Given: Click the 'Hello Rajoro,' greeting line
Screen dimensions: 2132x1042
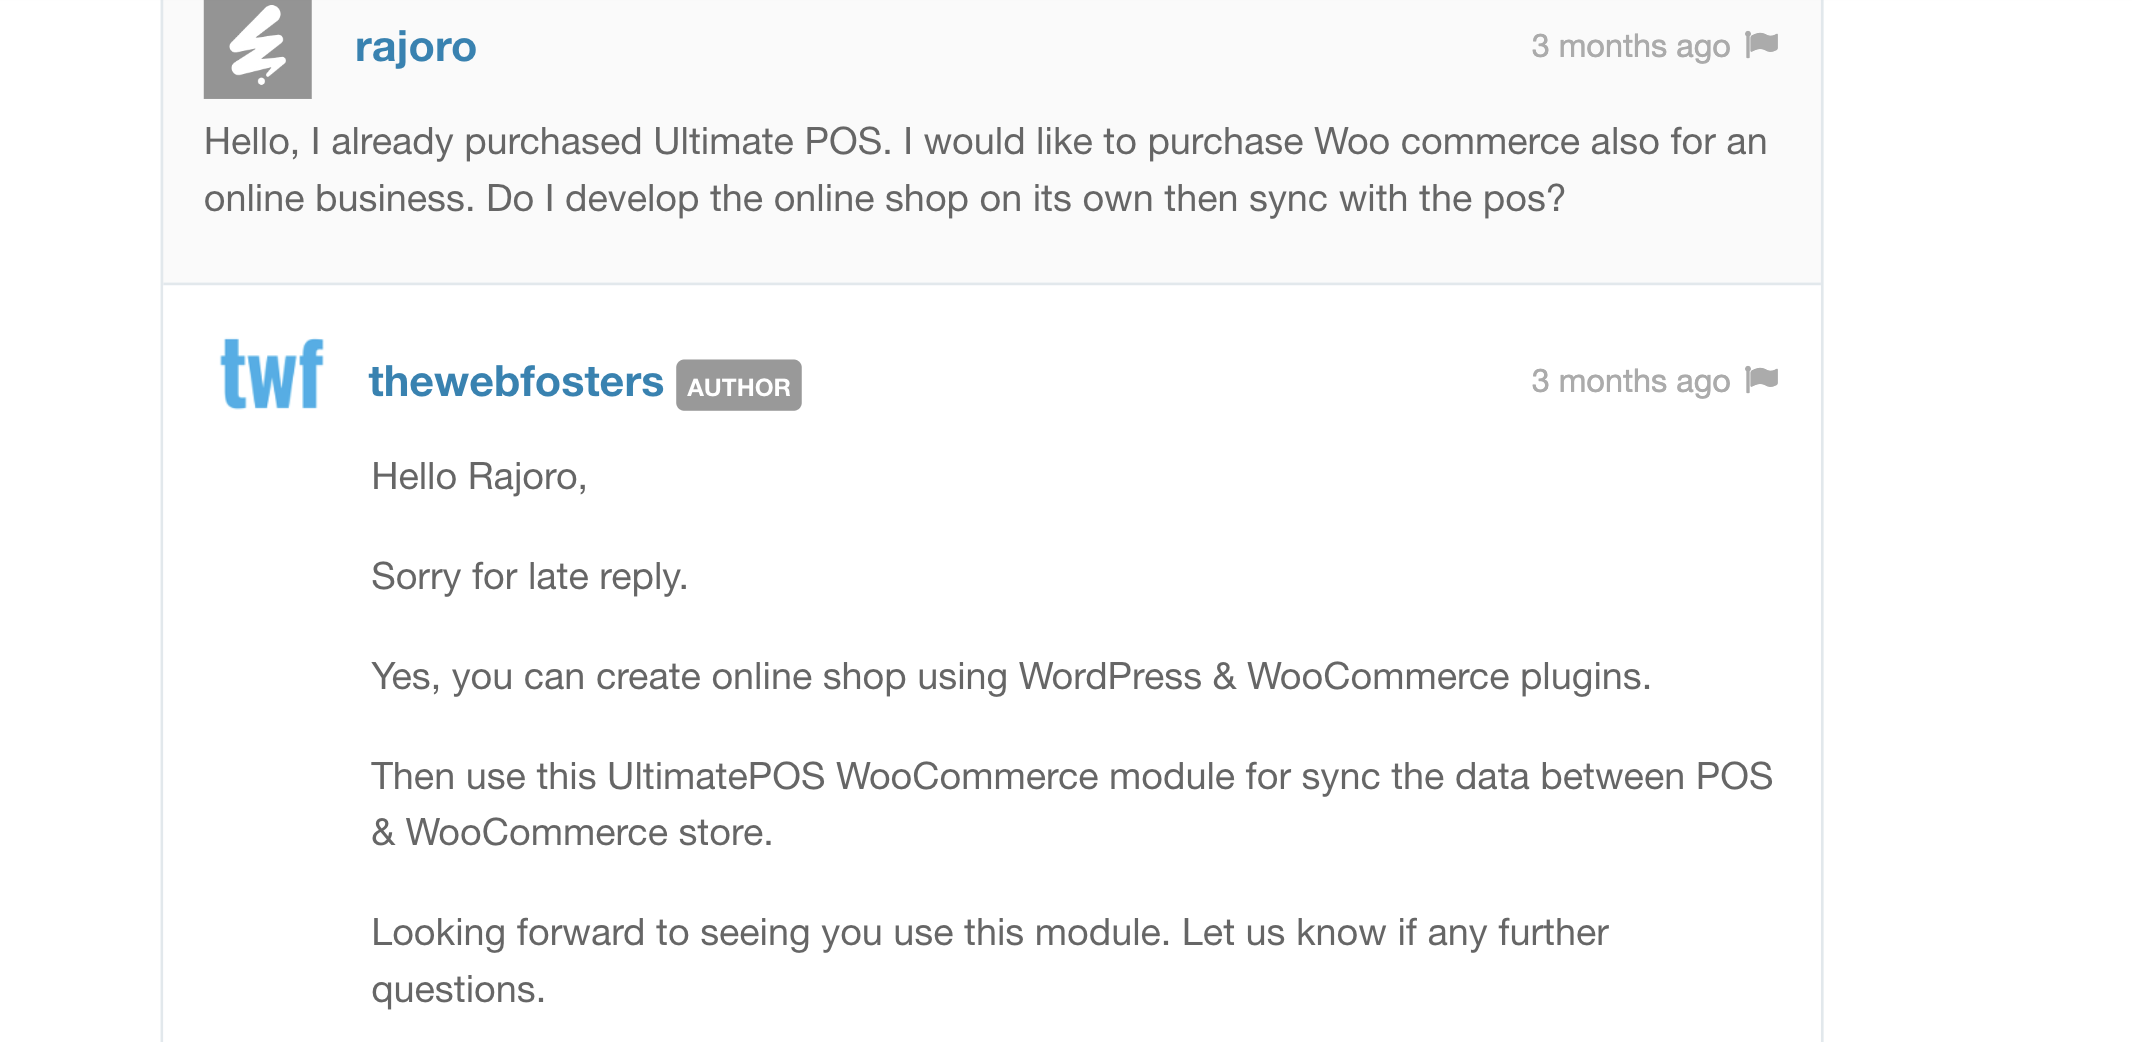Looking at the screenshot, I should [x=479, y=477].
